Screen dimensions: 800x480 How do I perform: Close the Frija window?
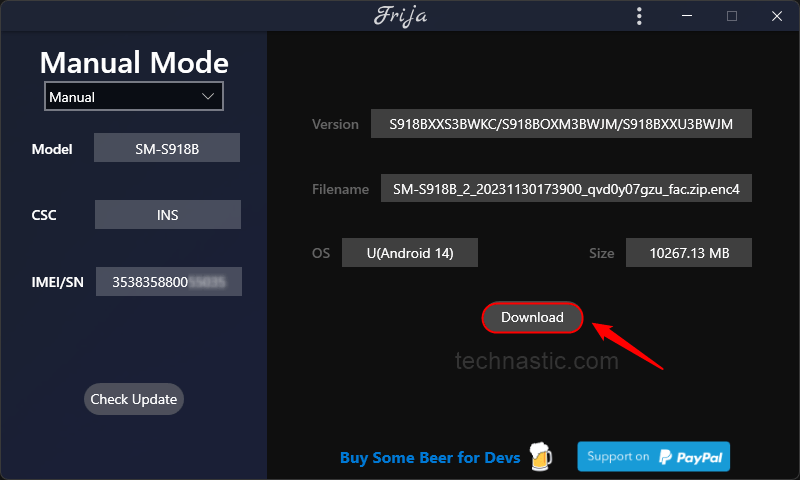click(x=777, y=16)
